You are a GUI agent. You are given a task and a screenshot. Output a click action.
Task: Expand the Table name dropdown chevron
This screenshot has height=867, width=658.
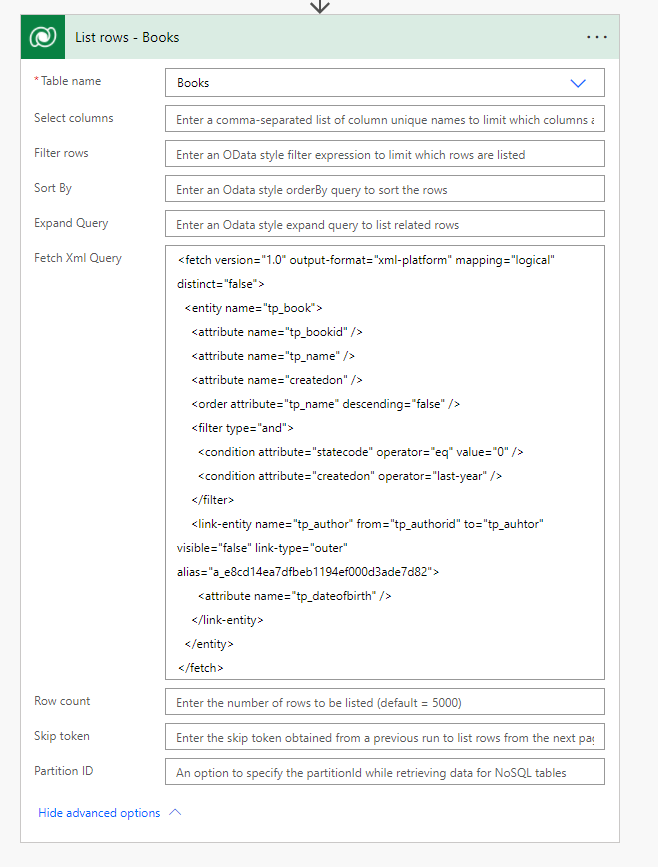577,83
